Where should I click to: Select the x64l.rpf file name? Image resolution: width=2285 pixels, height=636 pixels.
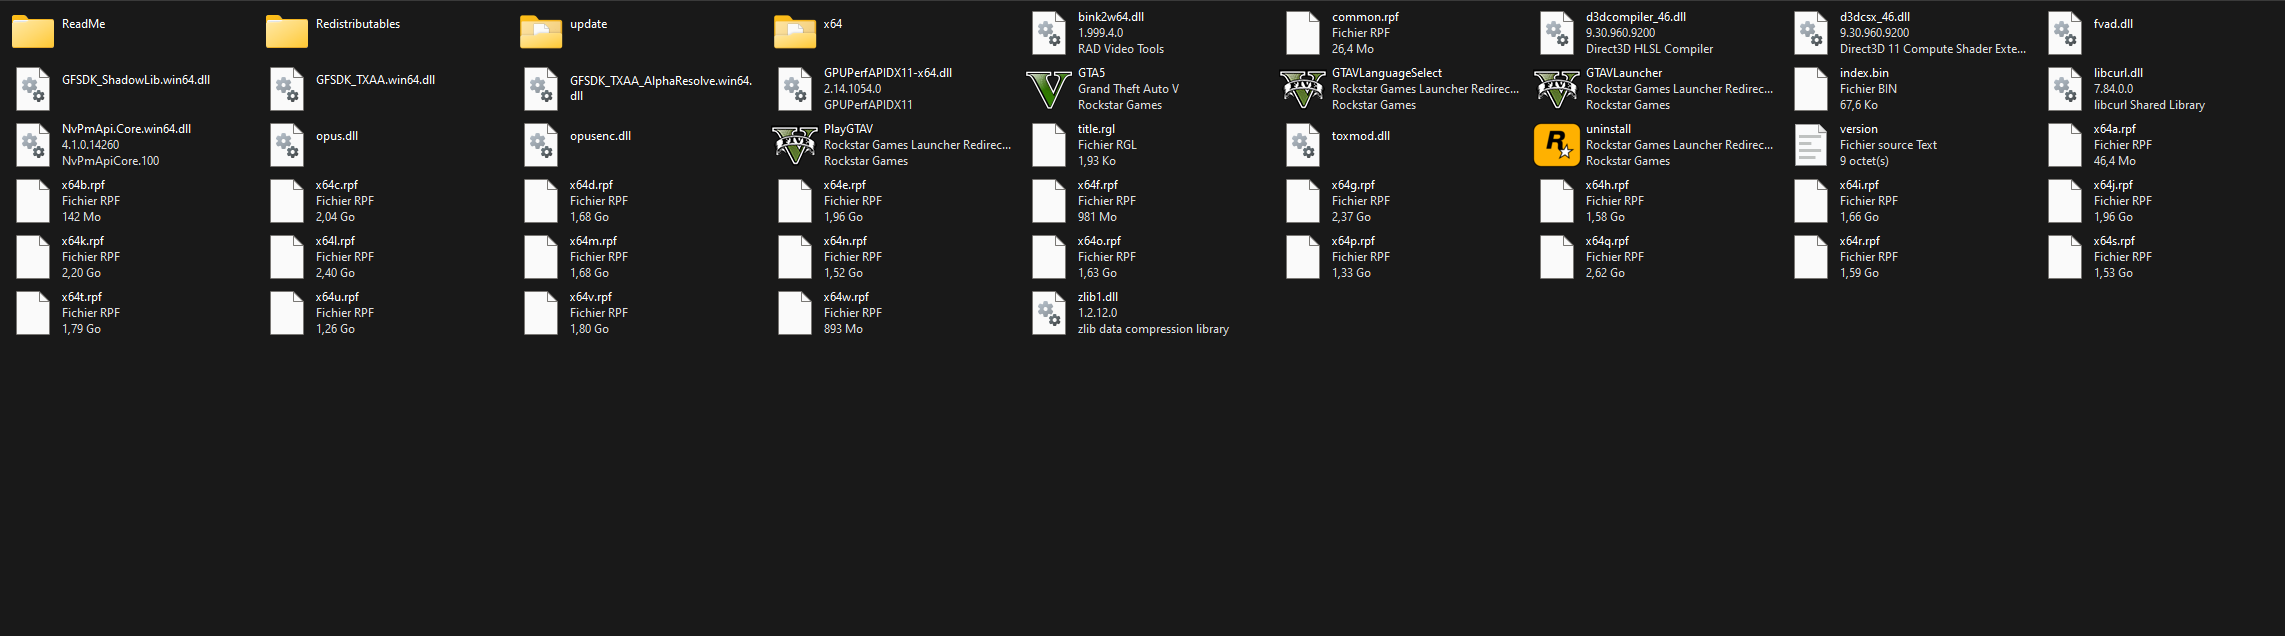(335, 241)
